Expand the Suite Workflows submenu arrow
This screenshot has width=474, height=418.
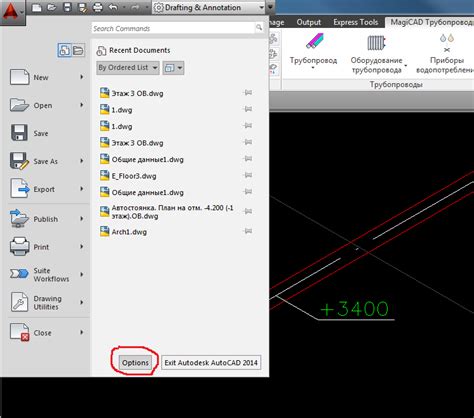(81, 274)
